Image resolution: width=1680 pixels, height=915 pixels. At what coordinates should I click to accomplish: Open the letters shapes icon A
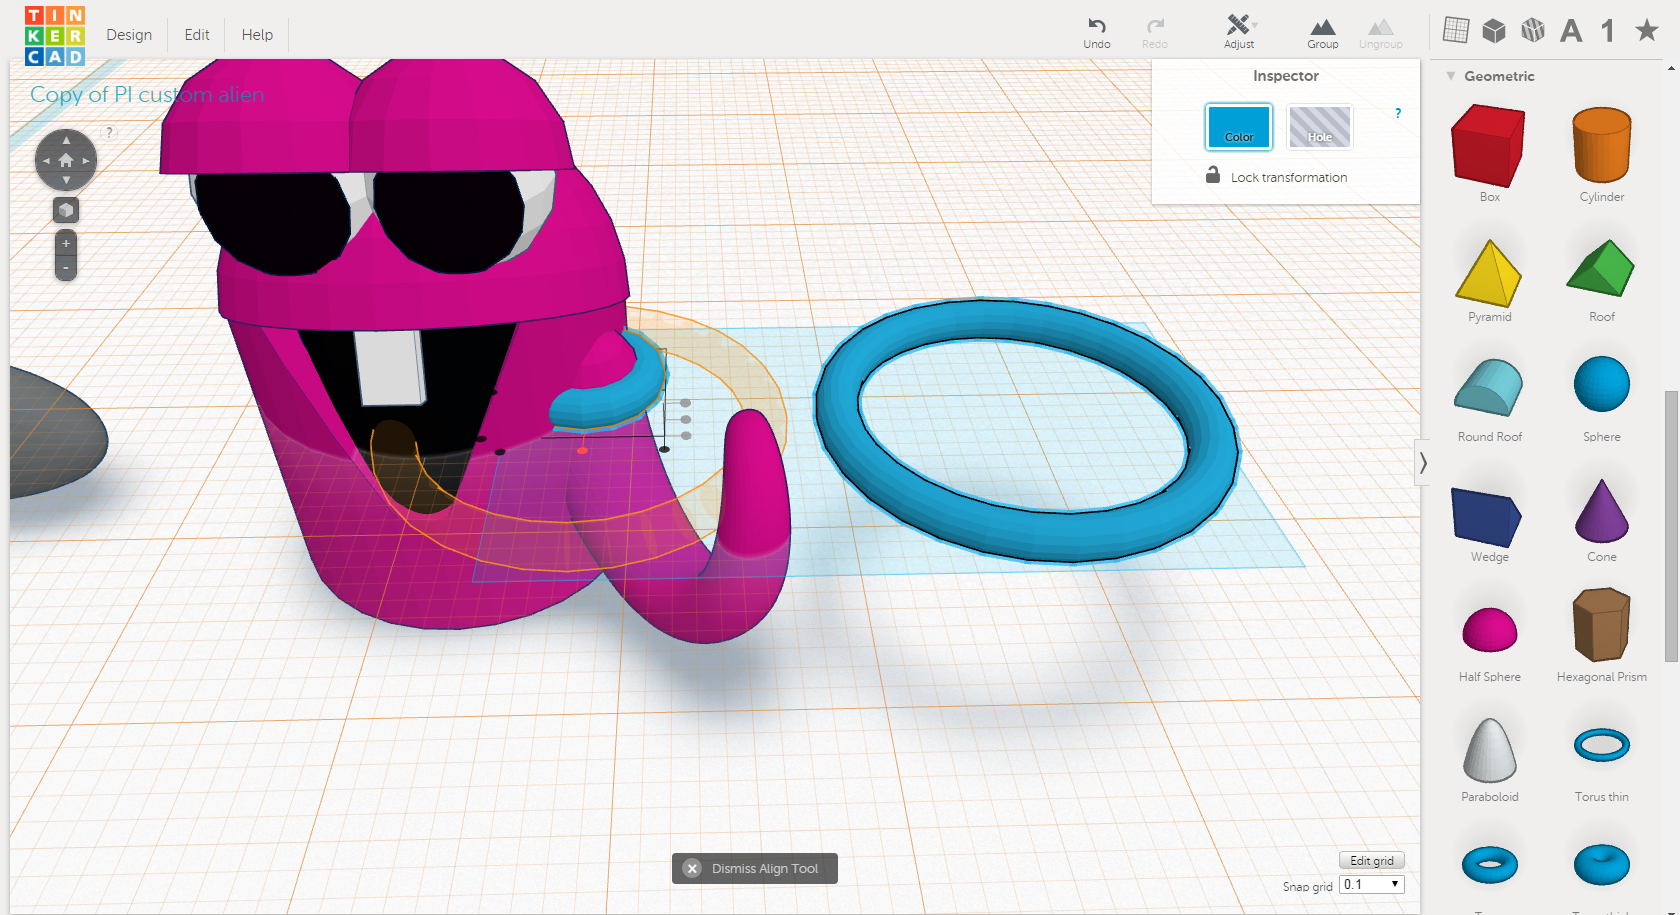click(1571, 31)
